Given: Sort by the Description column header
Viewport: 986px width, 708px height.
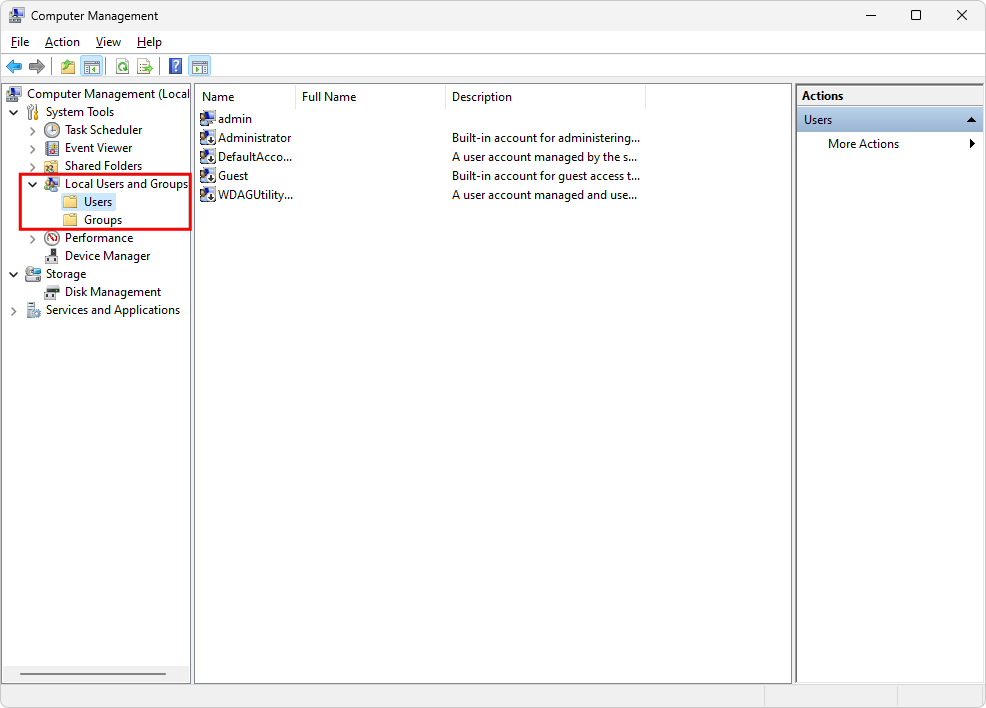Looking at the screenshot, I should tap(546, 97).
